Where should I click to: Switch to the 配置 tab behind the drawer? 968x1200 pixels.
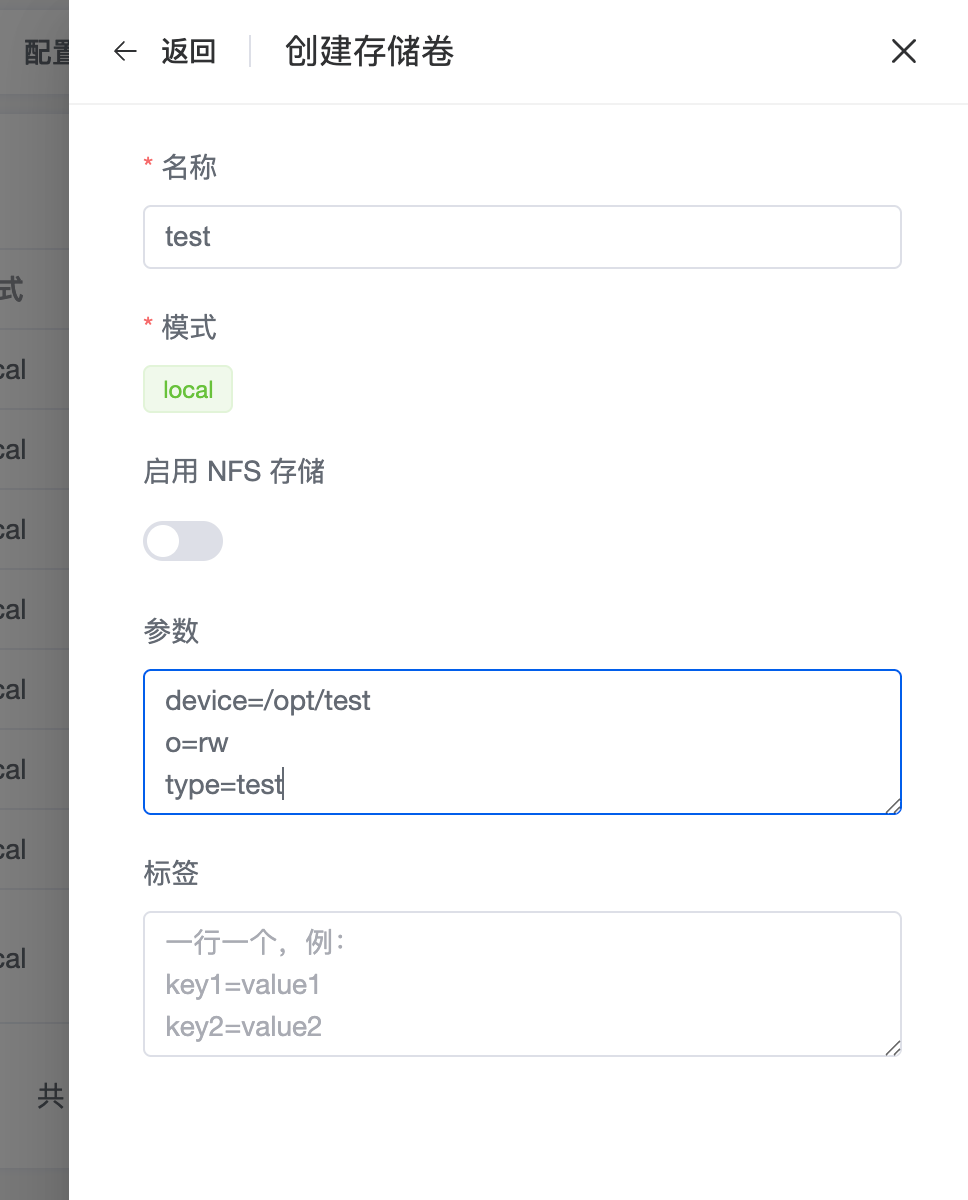coord(46,52)
